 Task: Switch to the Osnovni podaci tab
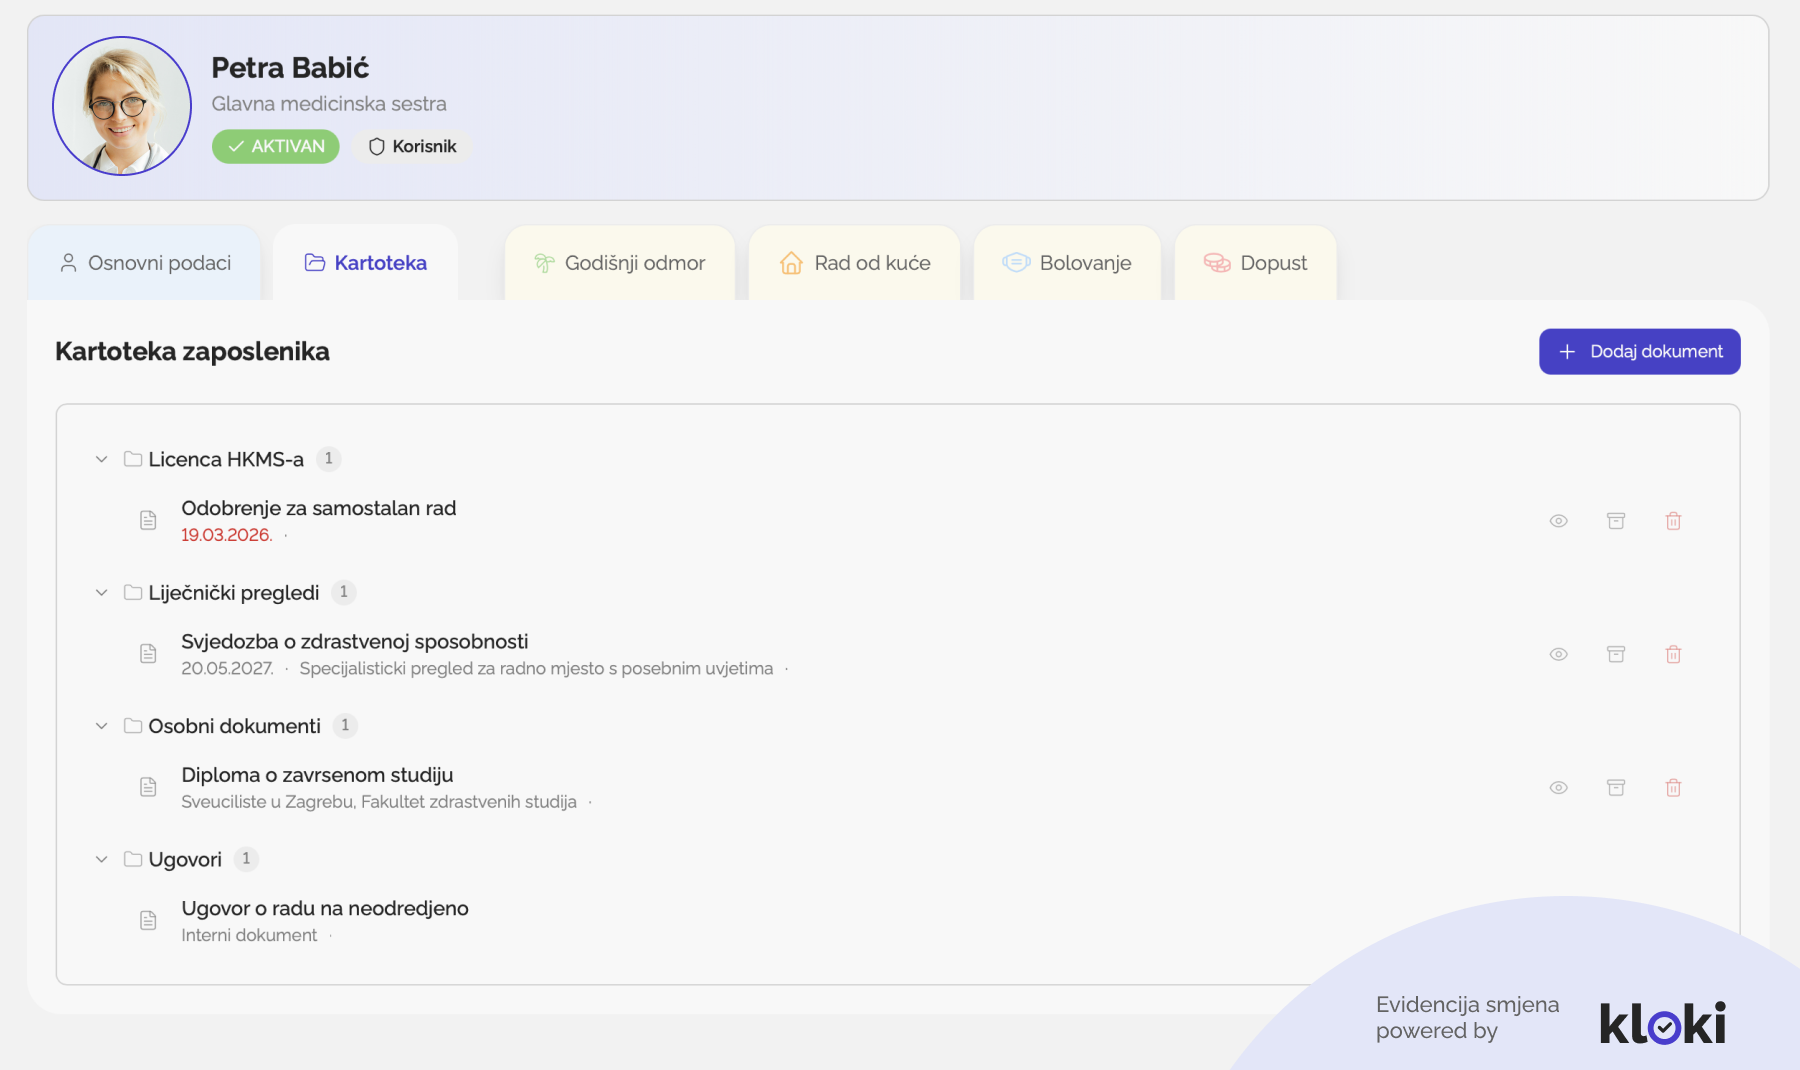tap(145, 263)
